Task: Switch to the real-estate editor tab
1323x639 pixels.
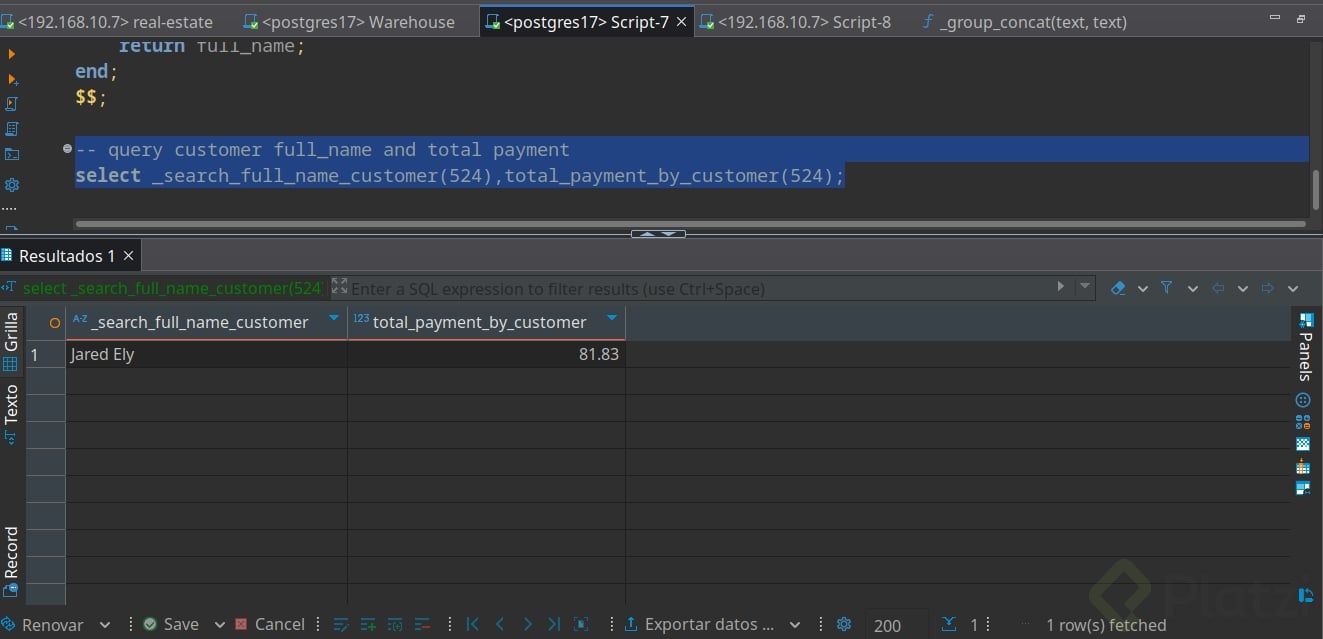Action: tap(108, 21)
